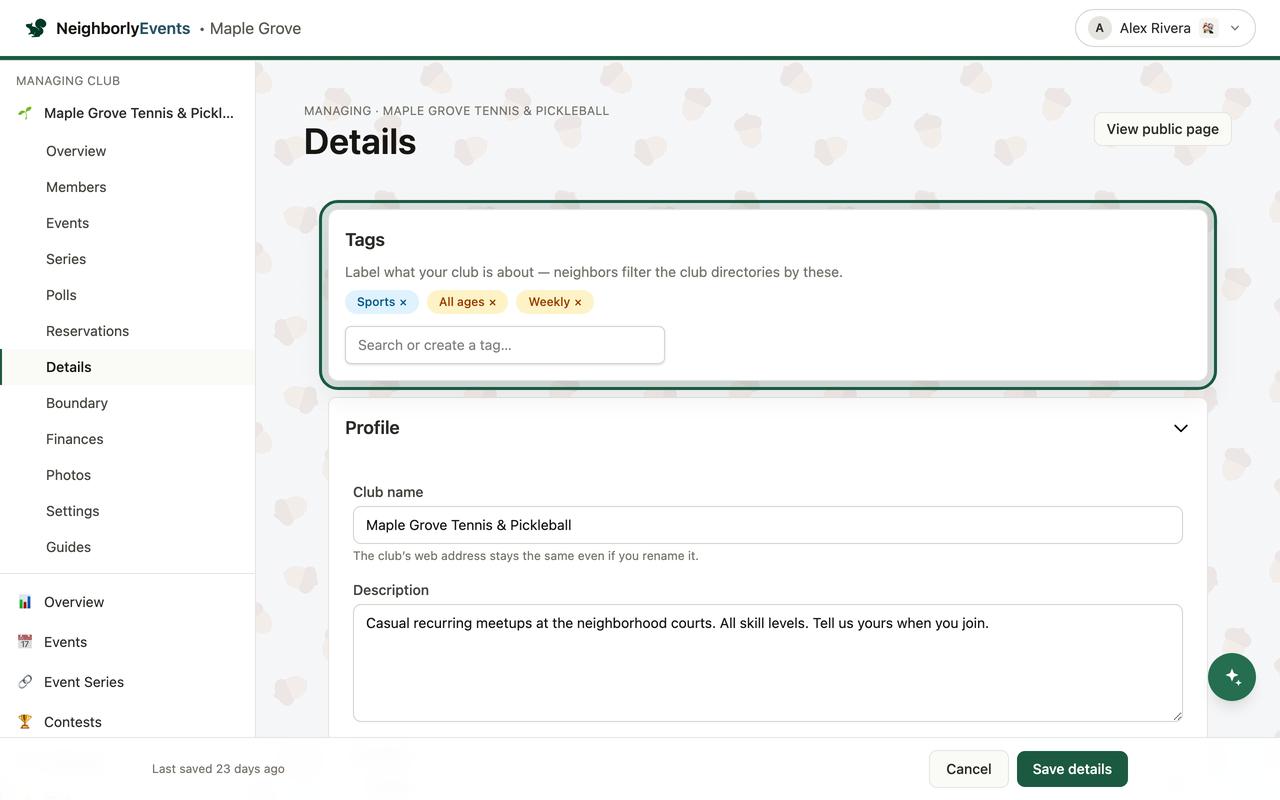Save details with the green button
1280x800 pixels.
(x=1072, y=769)
